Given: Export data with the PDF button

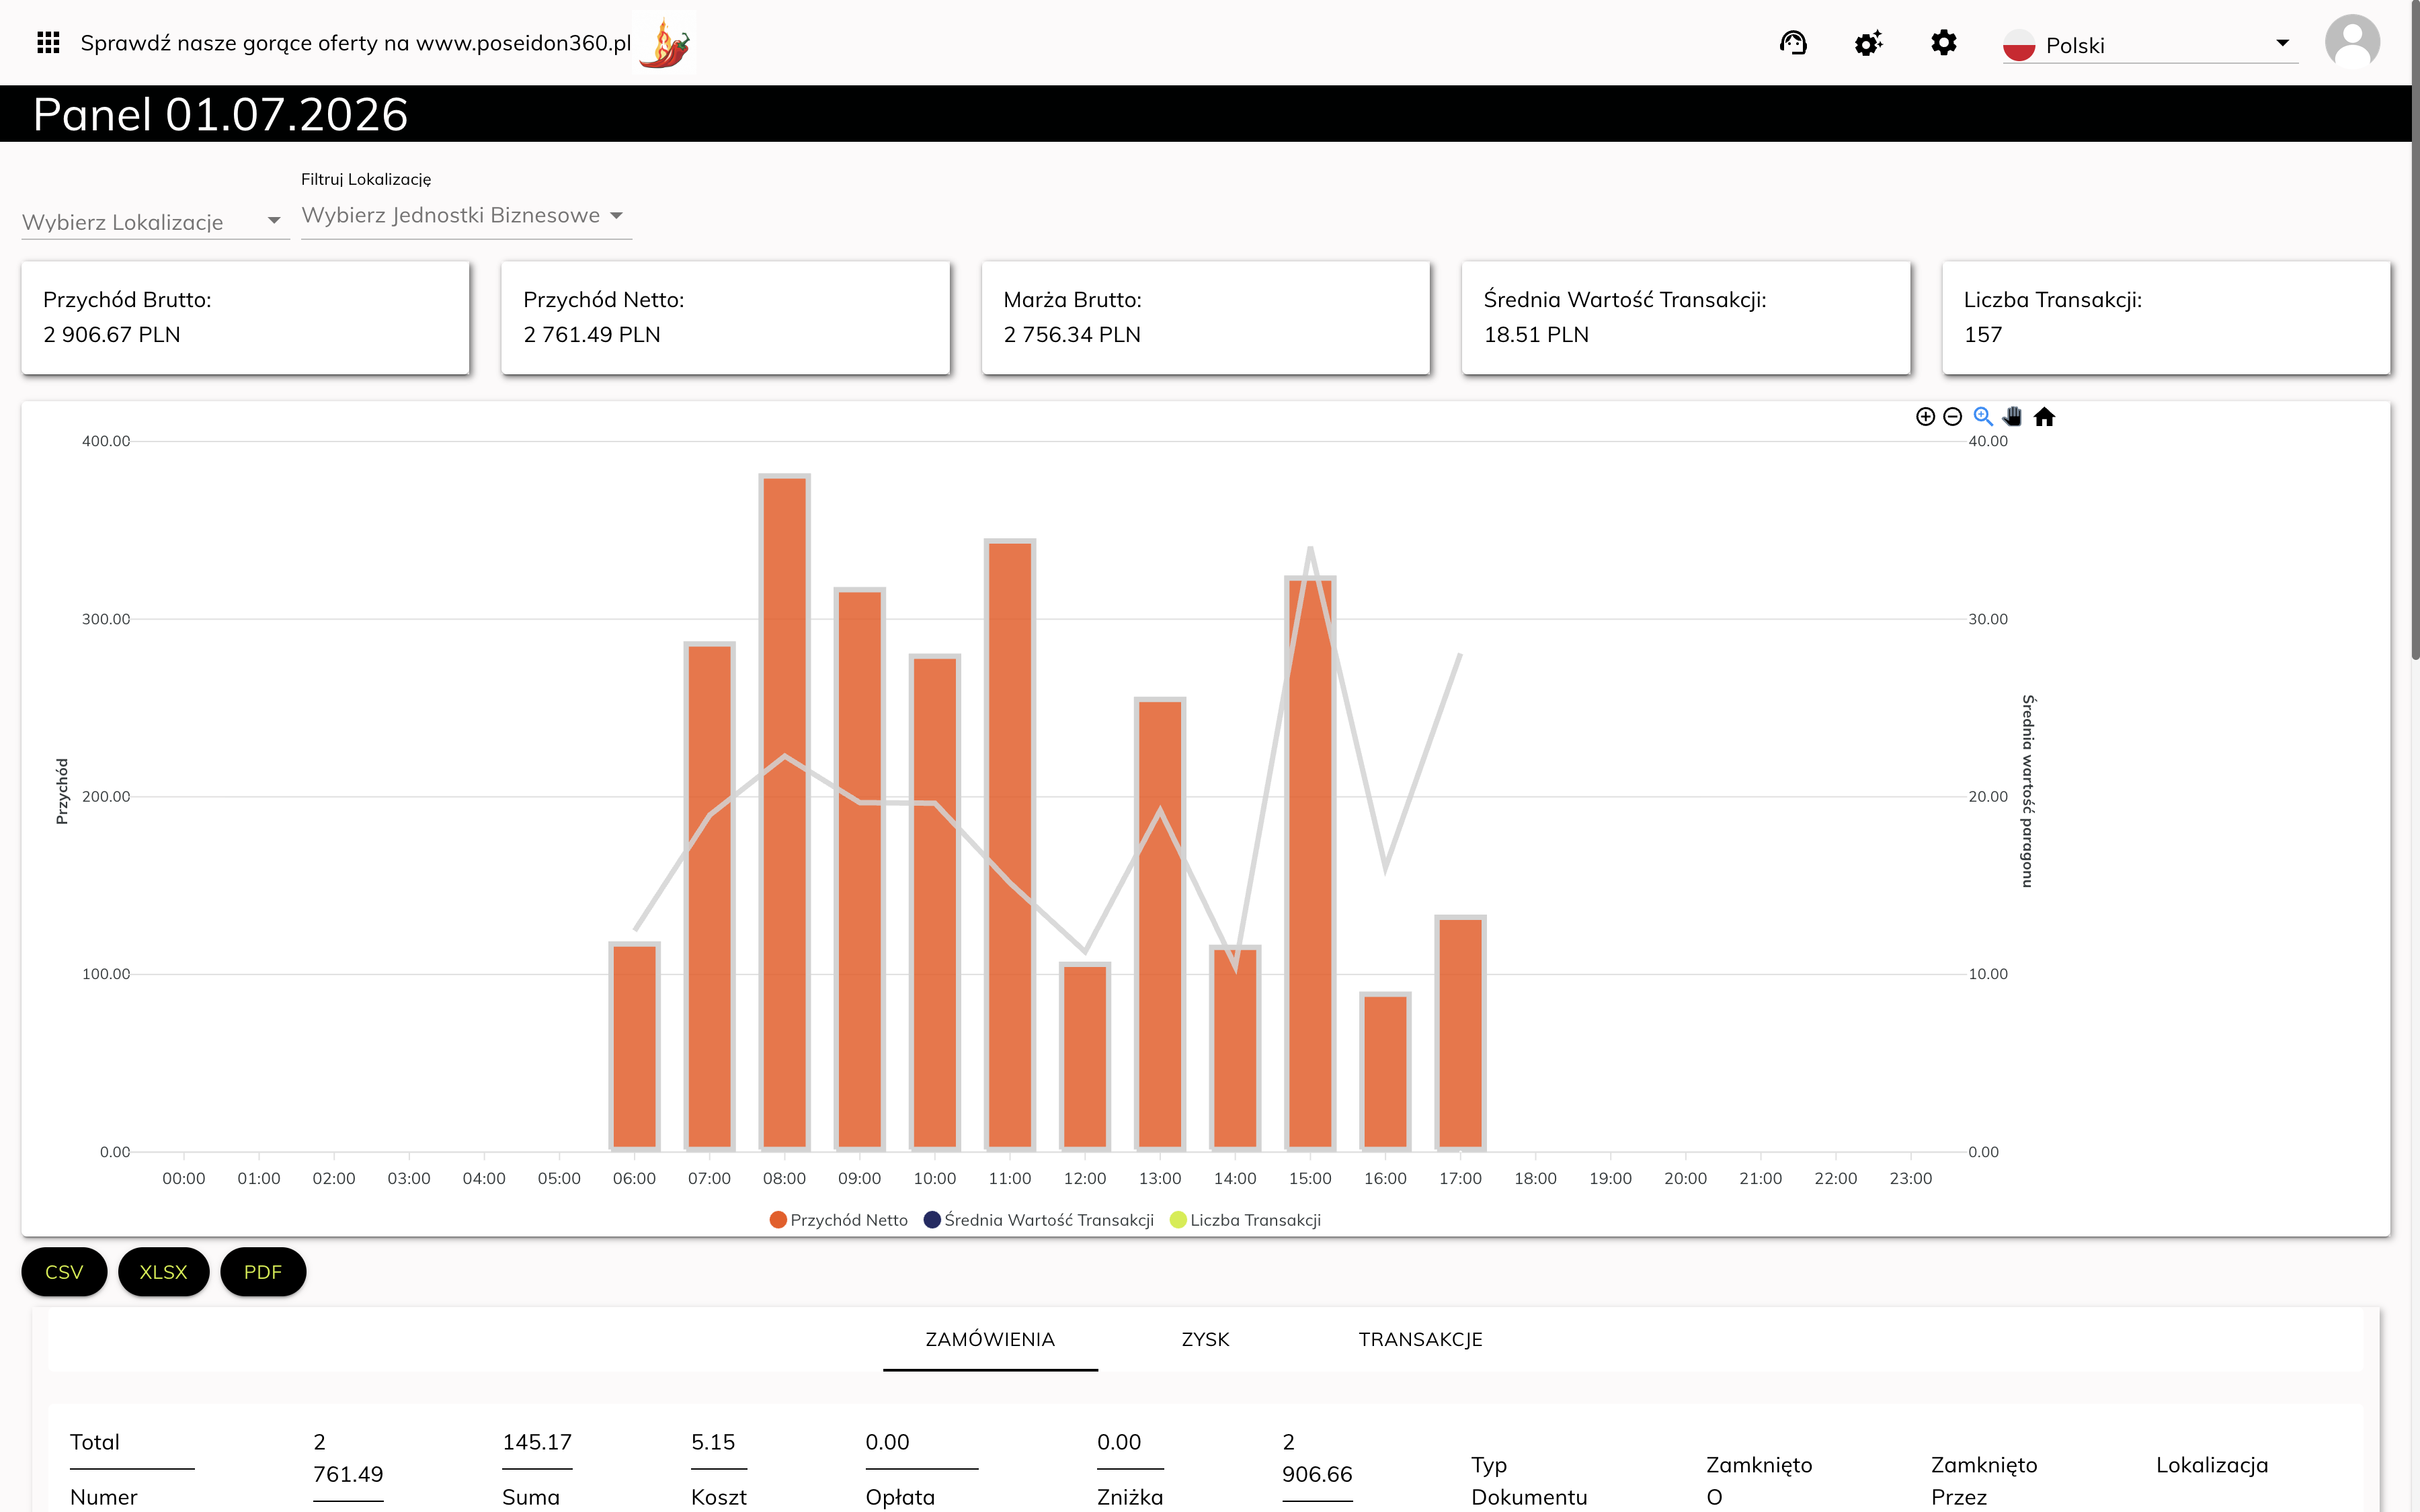Looking at the screenshot, I should coord(263,1272).
